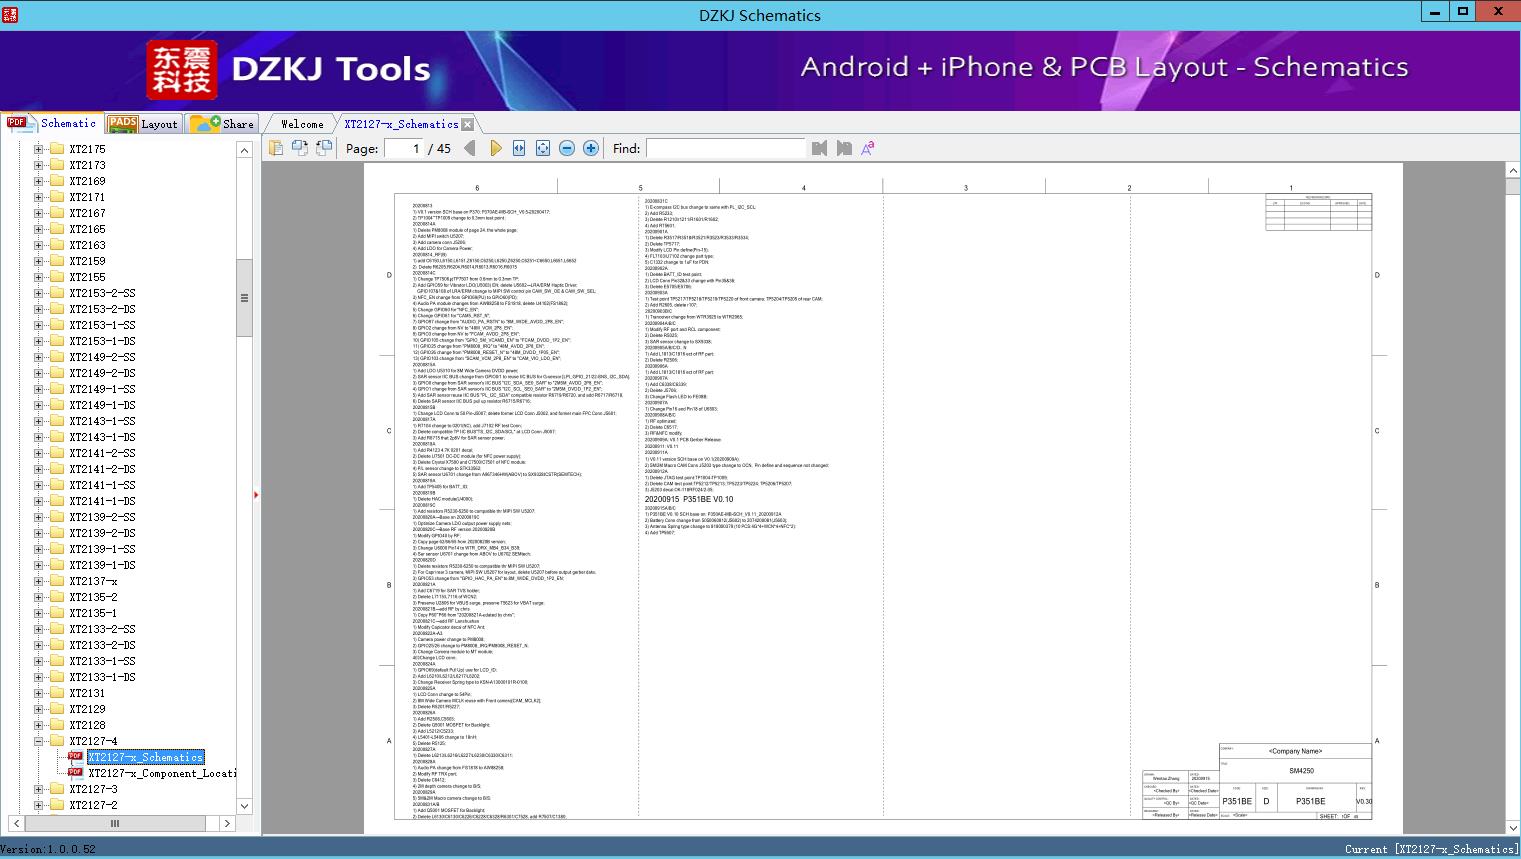Zoom out with the minus icon
Image resolution: width=1521 pixels, height=859 pixels.
point(567,148)
